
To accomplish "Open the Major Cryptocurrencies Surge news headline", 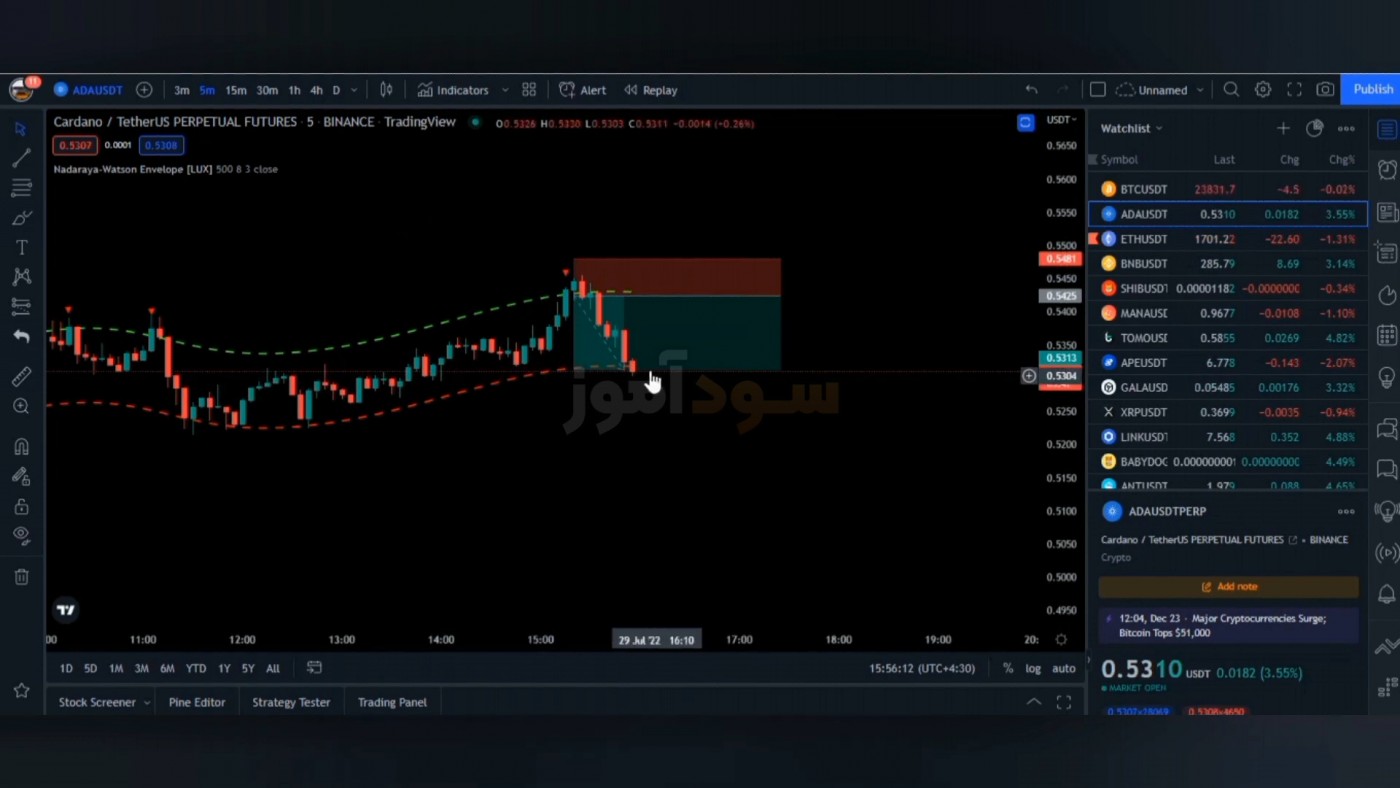I will pyautogui.click(x=1229, y=626).
